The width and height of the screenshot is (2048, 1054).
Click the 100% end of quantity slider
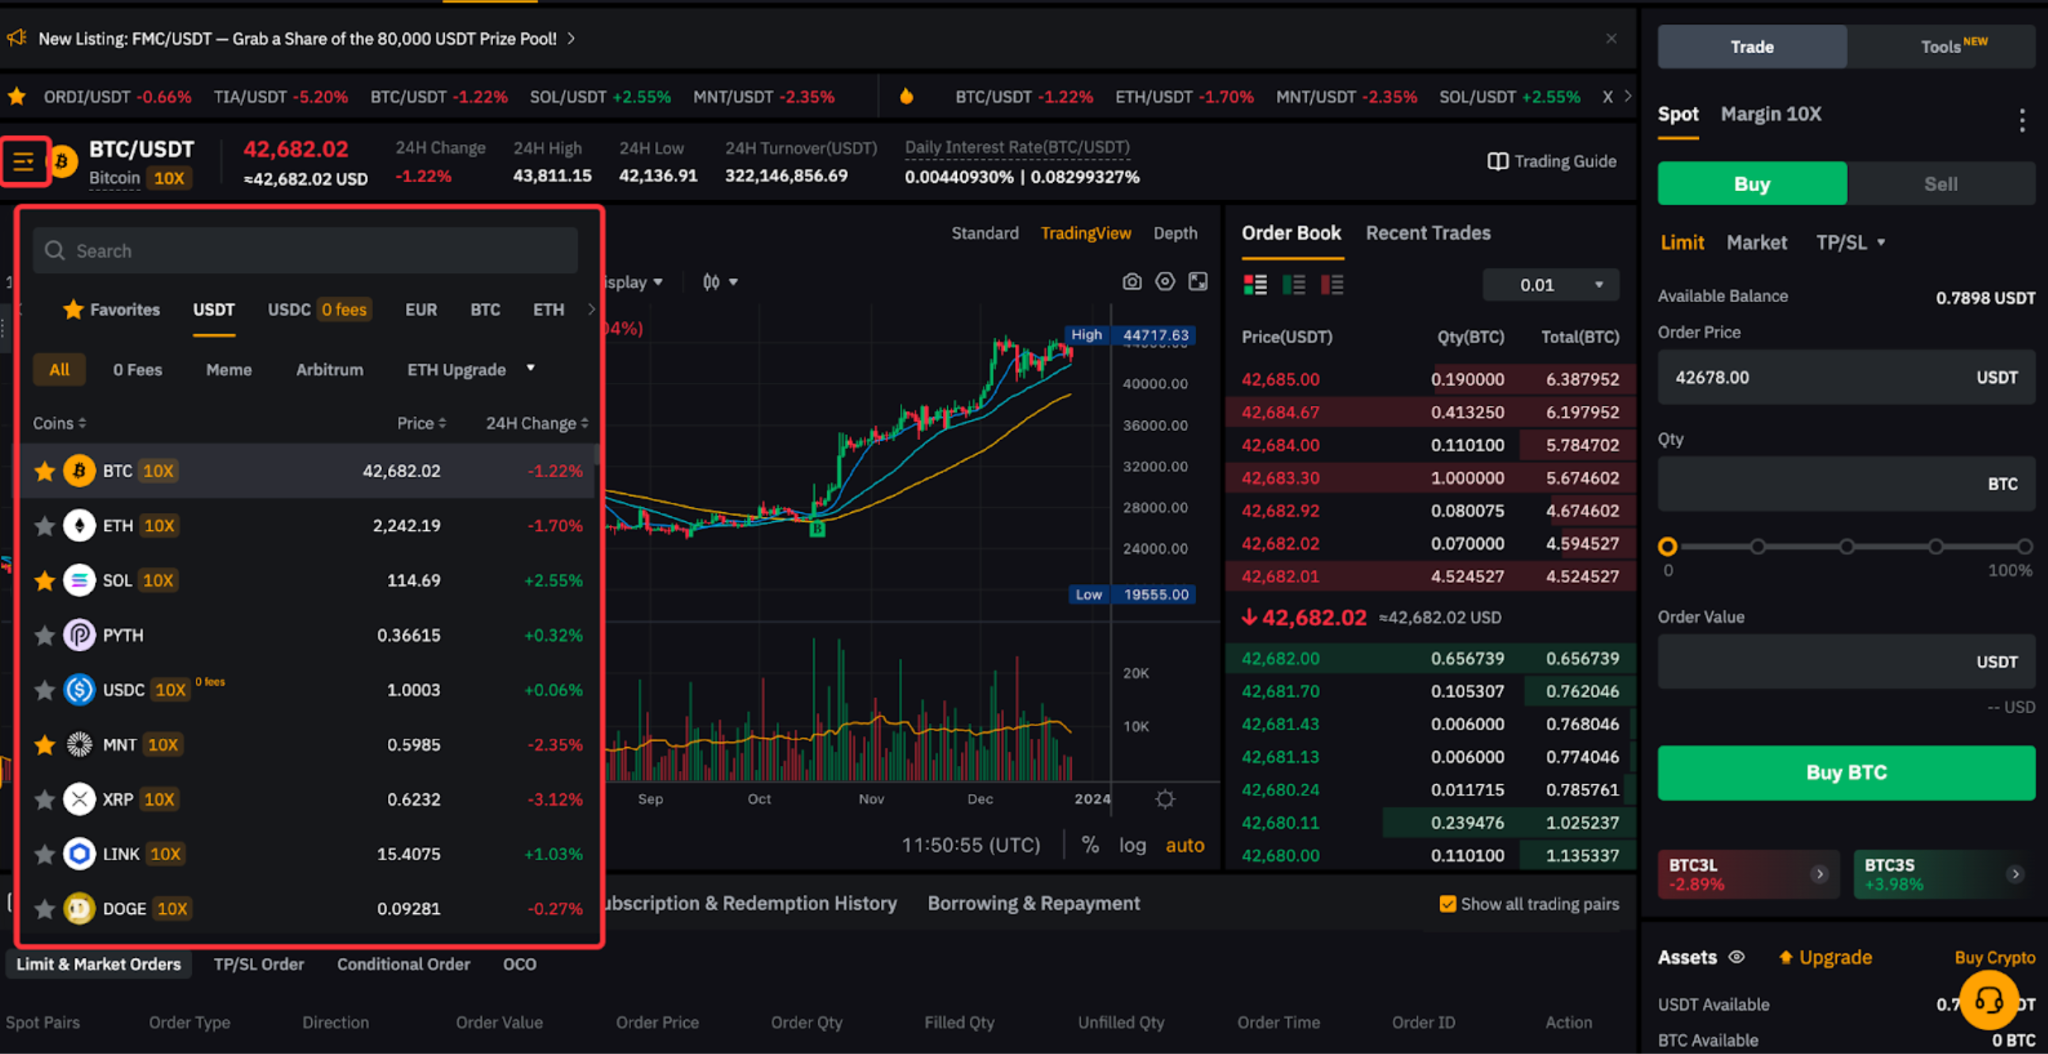coord(2024,547)
